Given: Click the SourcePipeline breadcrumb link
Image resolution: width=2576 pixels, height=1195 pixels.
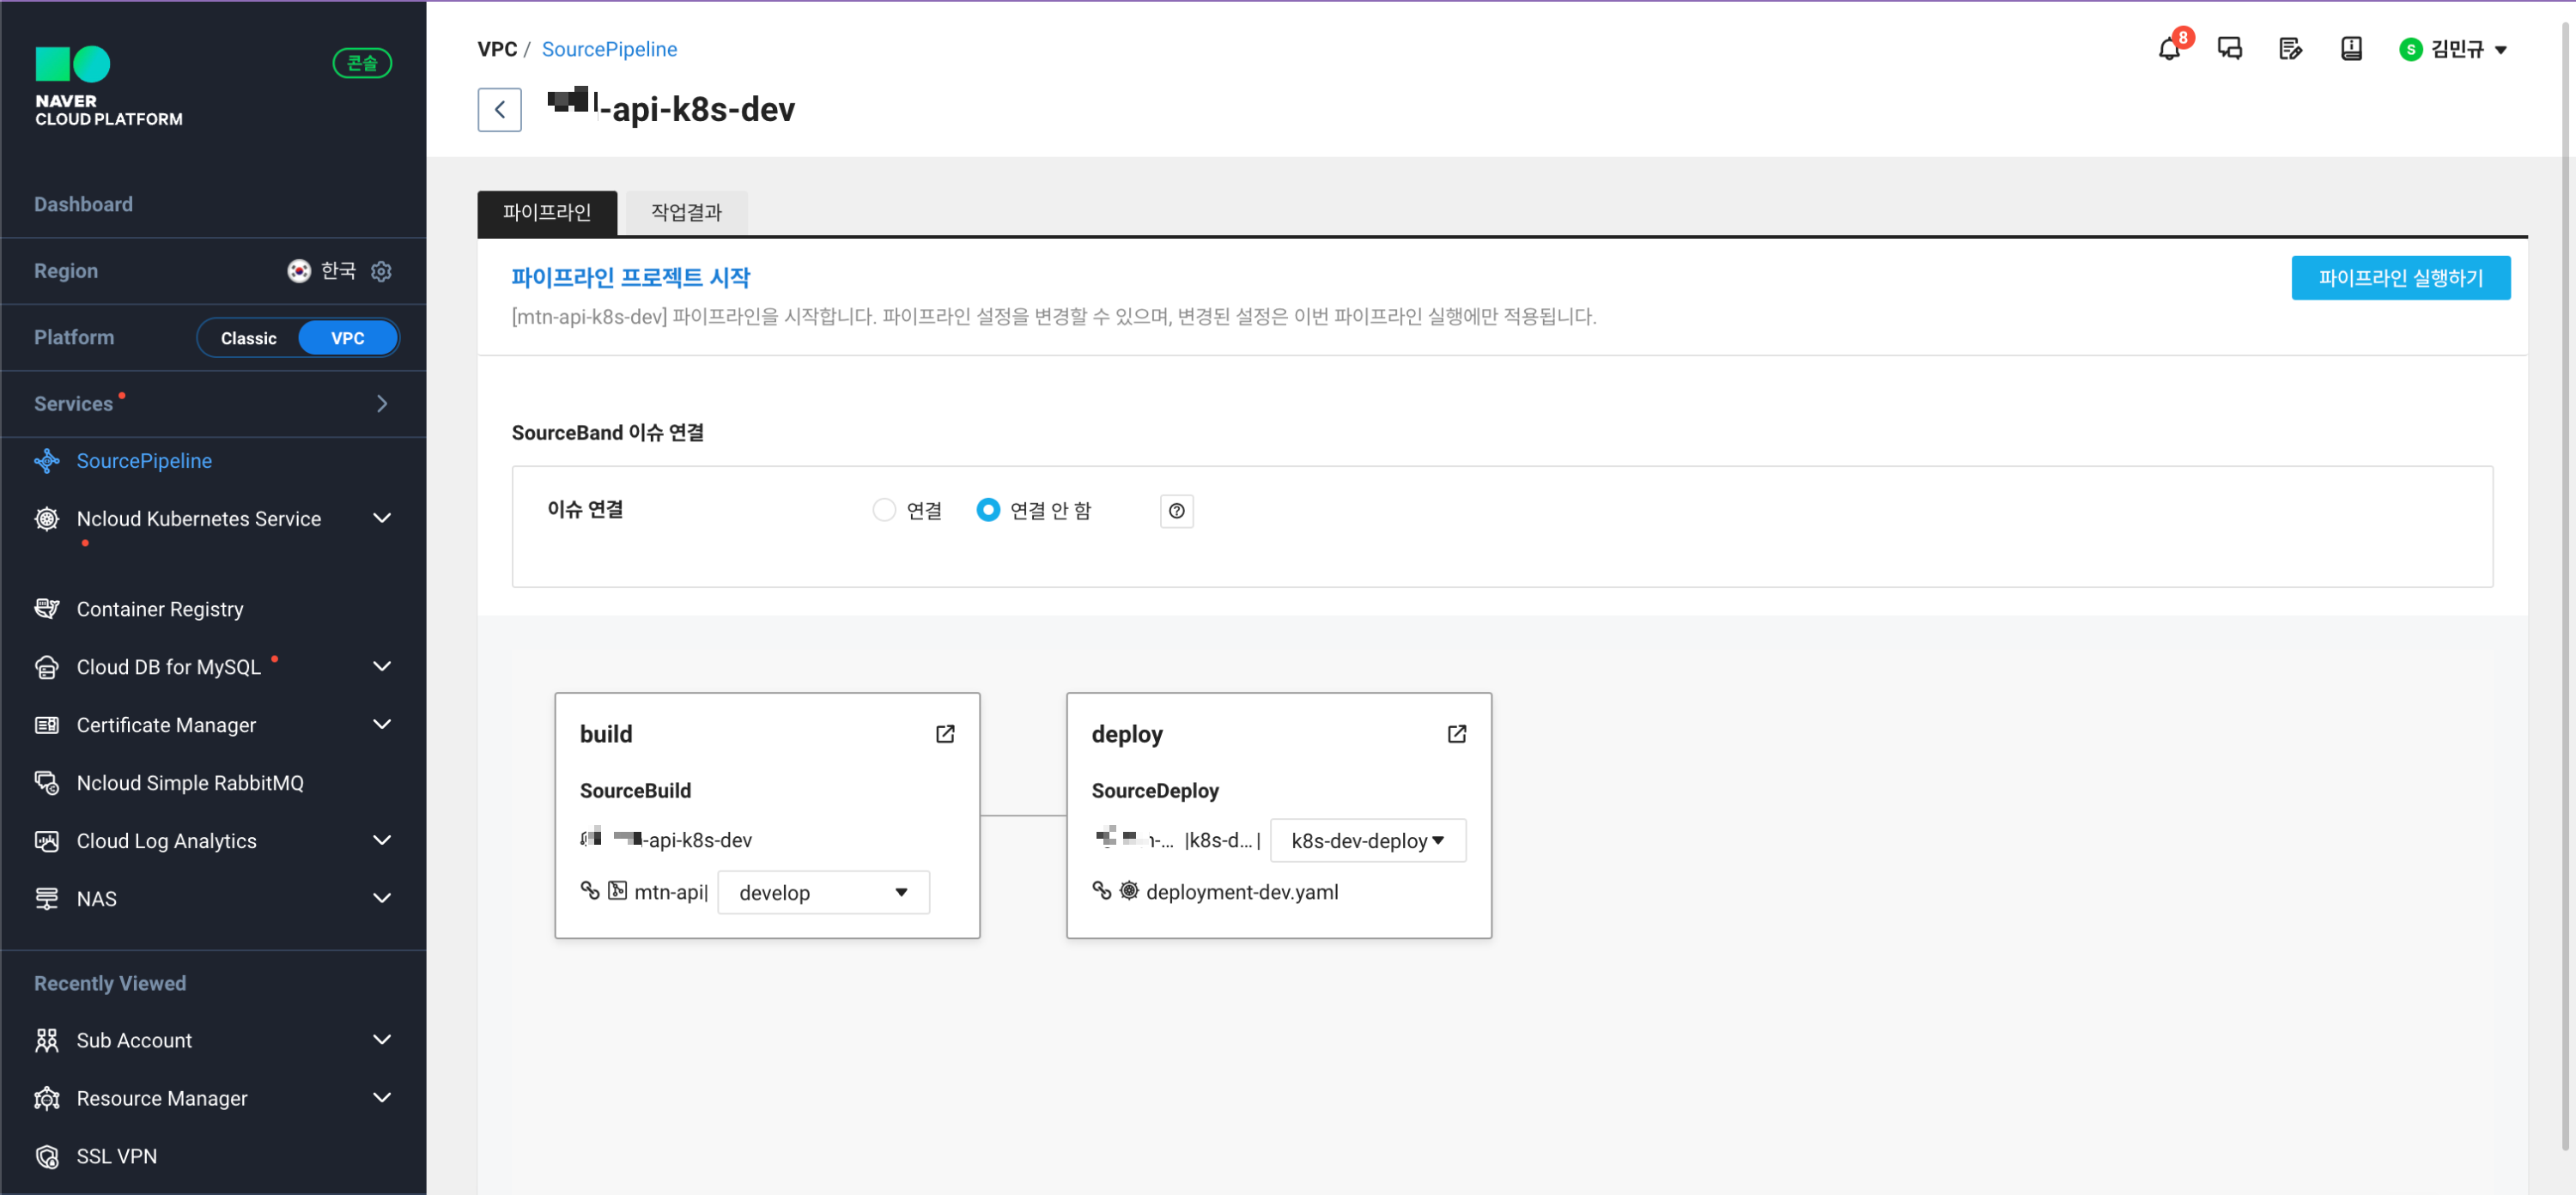Looking at the screenshot, I should tap(608, 49).
